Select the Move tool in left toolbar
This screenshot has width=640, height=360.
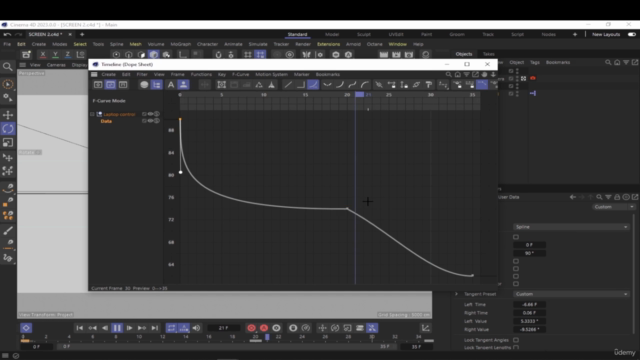tap(8, 115)
